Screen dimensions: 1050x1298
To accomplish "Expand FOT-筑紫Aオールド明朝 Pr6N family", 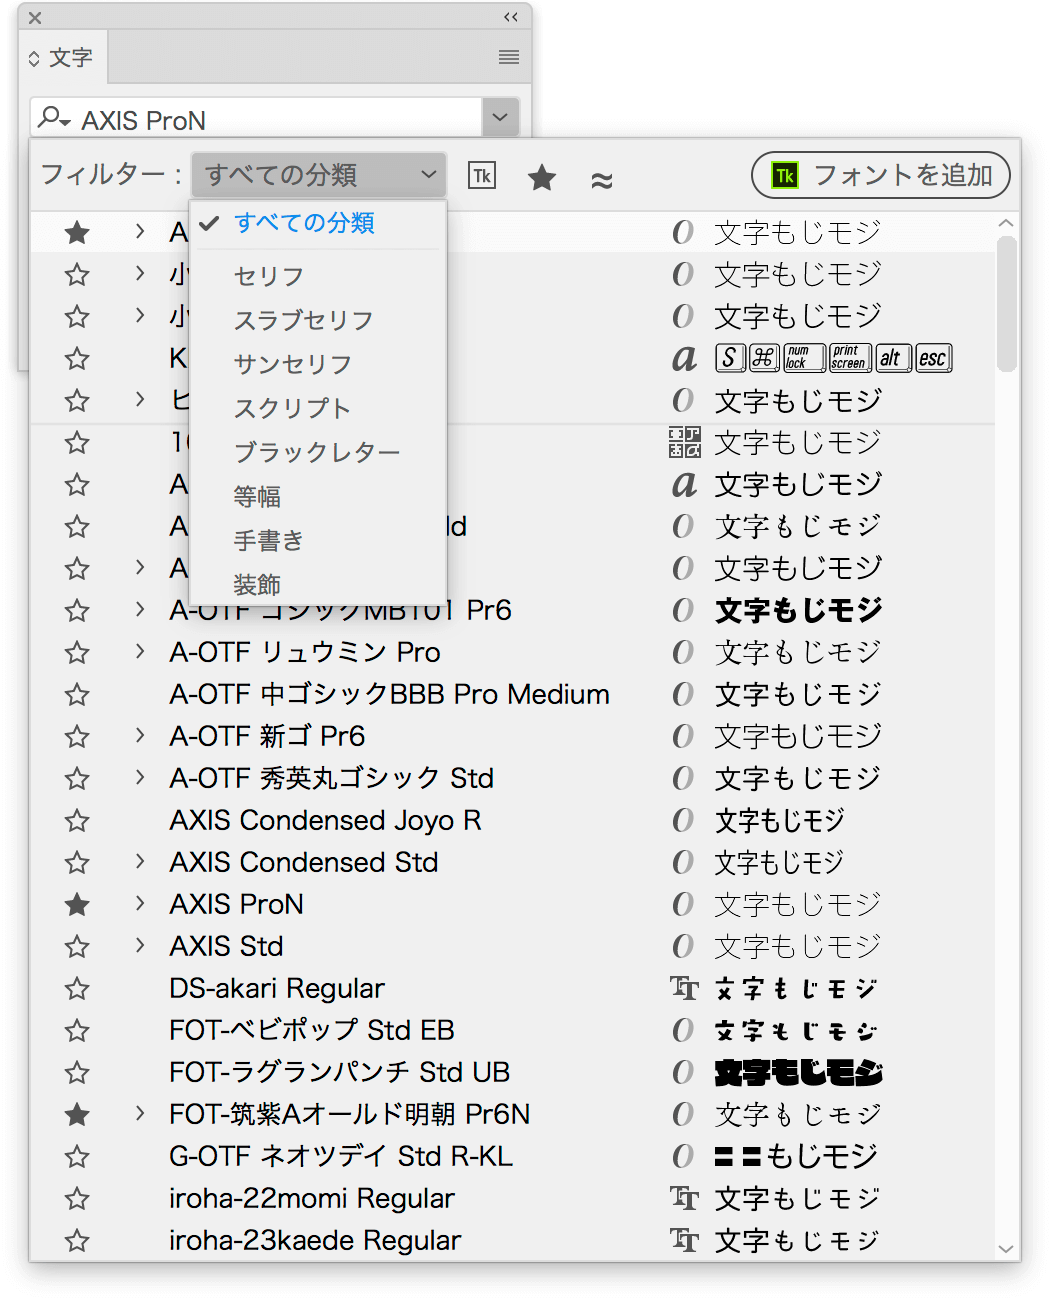I will tap(140, 1113).
